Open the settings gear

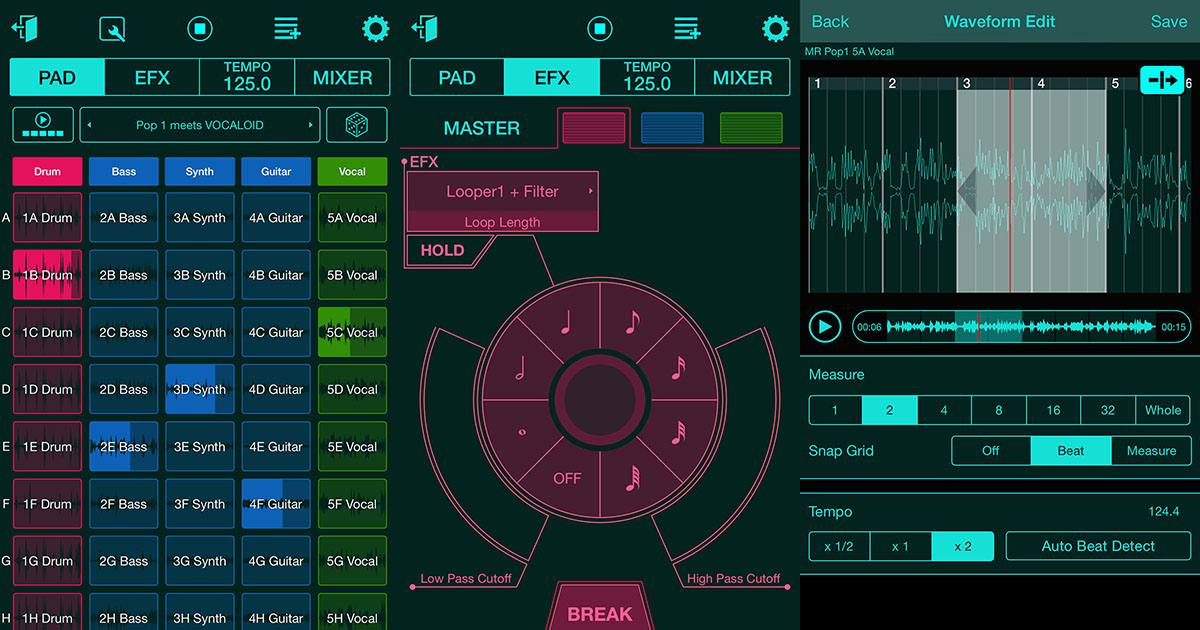click(375, 28)
